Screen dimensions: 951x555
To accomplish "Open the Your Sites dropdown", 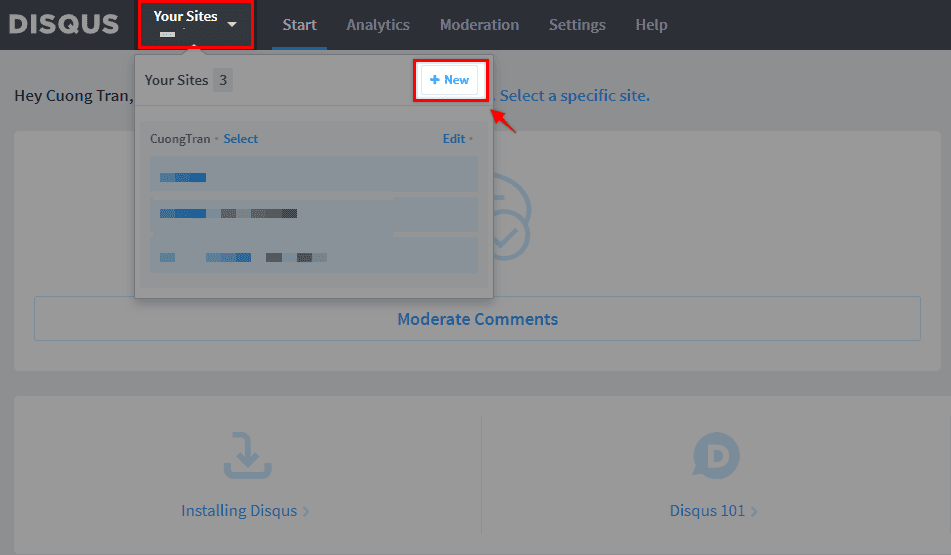I will click(x=195, y=24).
